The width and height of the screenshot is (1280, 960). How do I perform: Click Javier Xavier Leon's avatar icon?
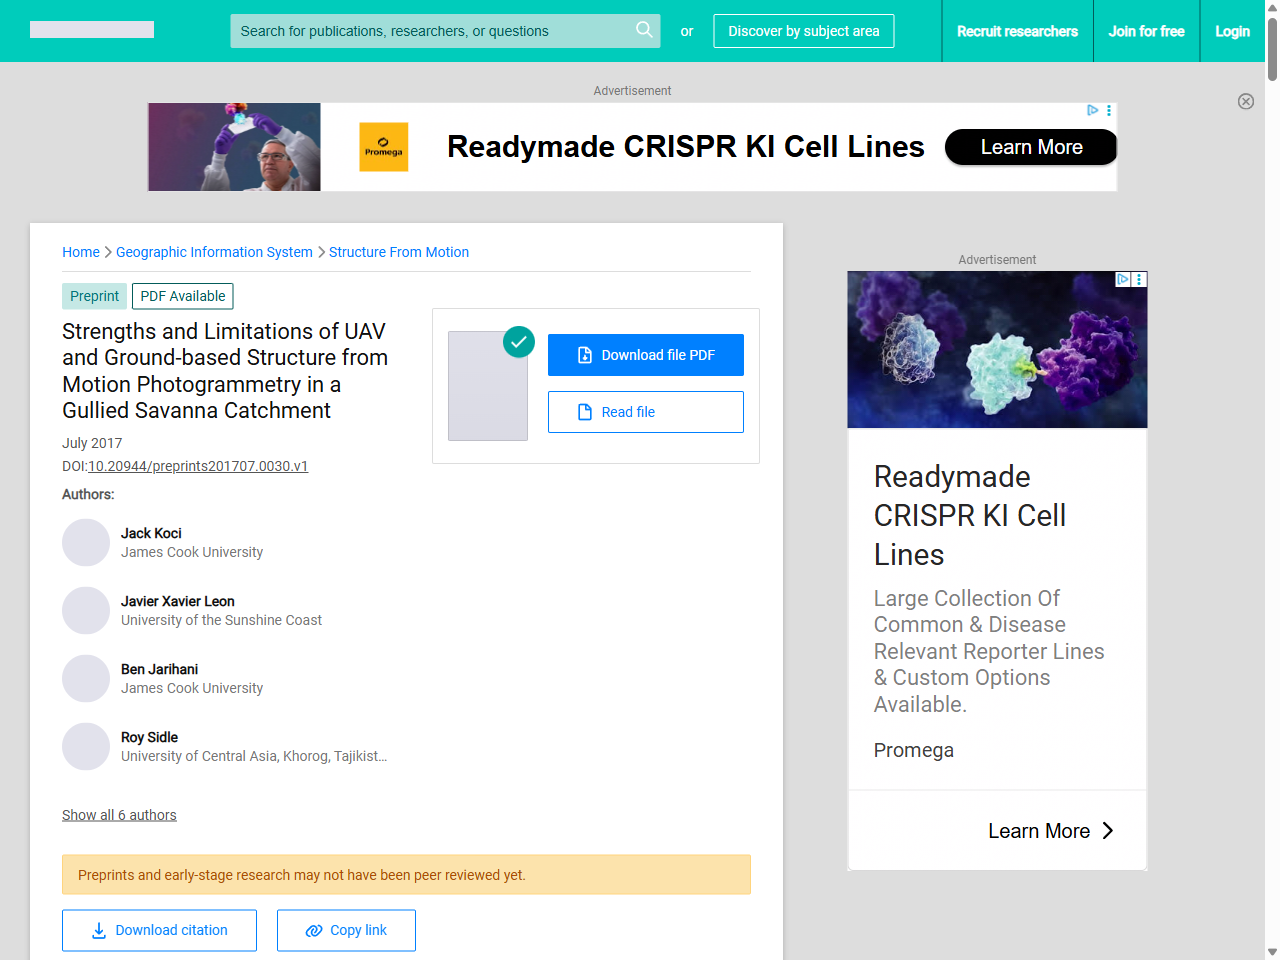86,611
